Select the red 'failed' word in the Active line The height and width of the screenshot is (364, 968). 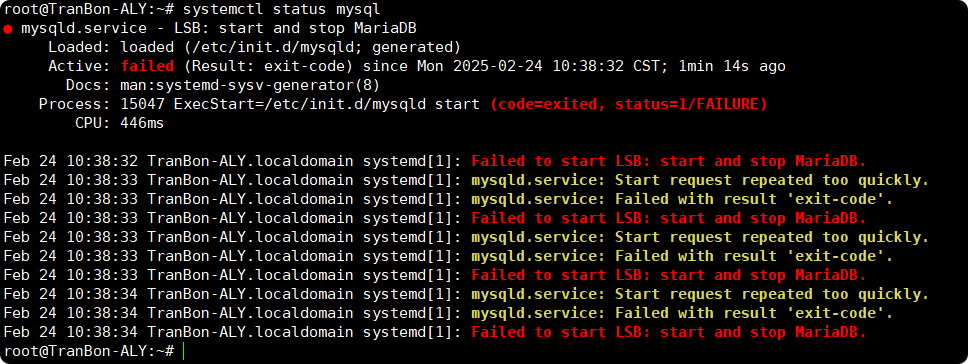(x=148, y=67)
